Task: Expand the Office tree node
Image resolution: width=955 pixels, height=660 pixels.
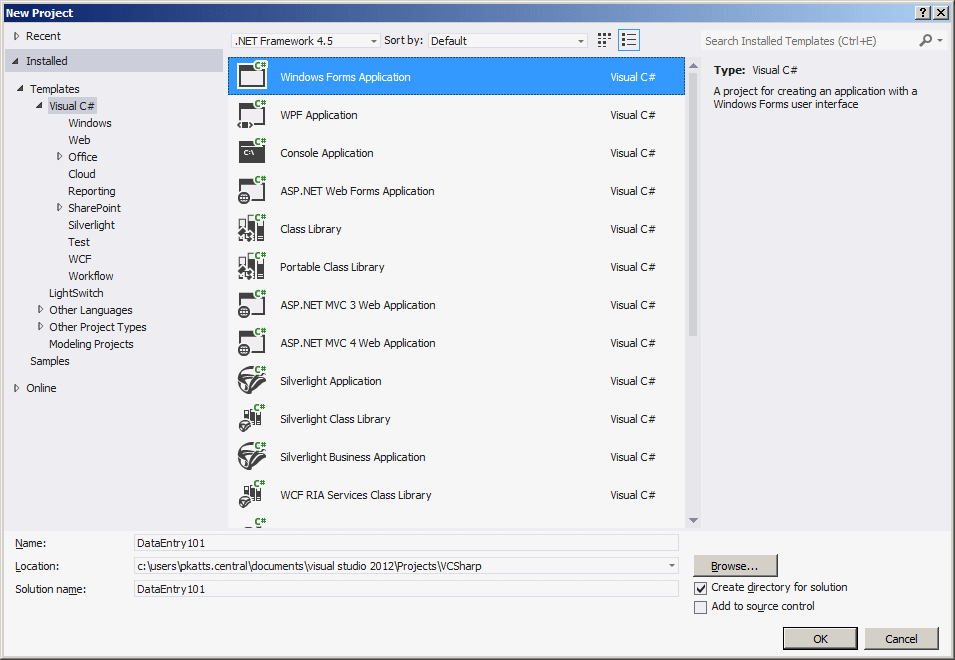Action: pos(59,156)
